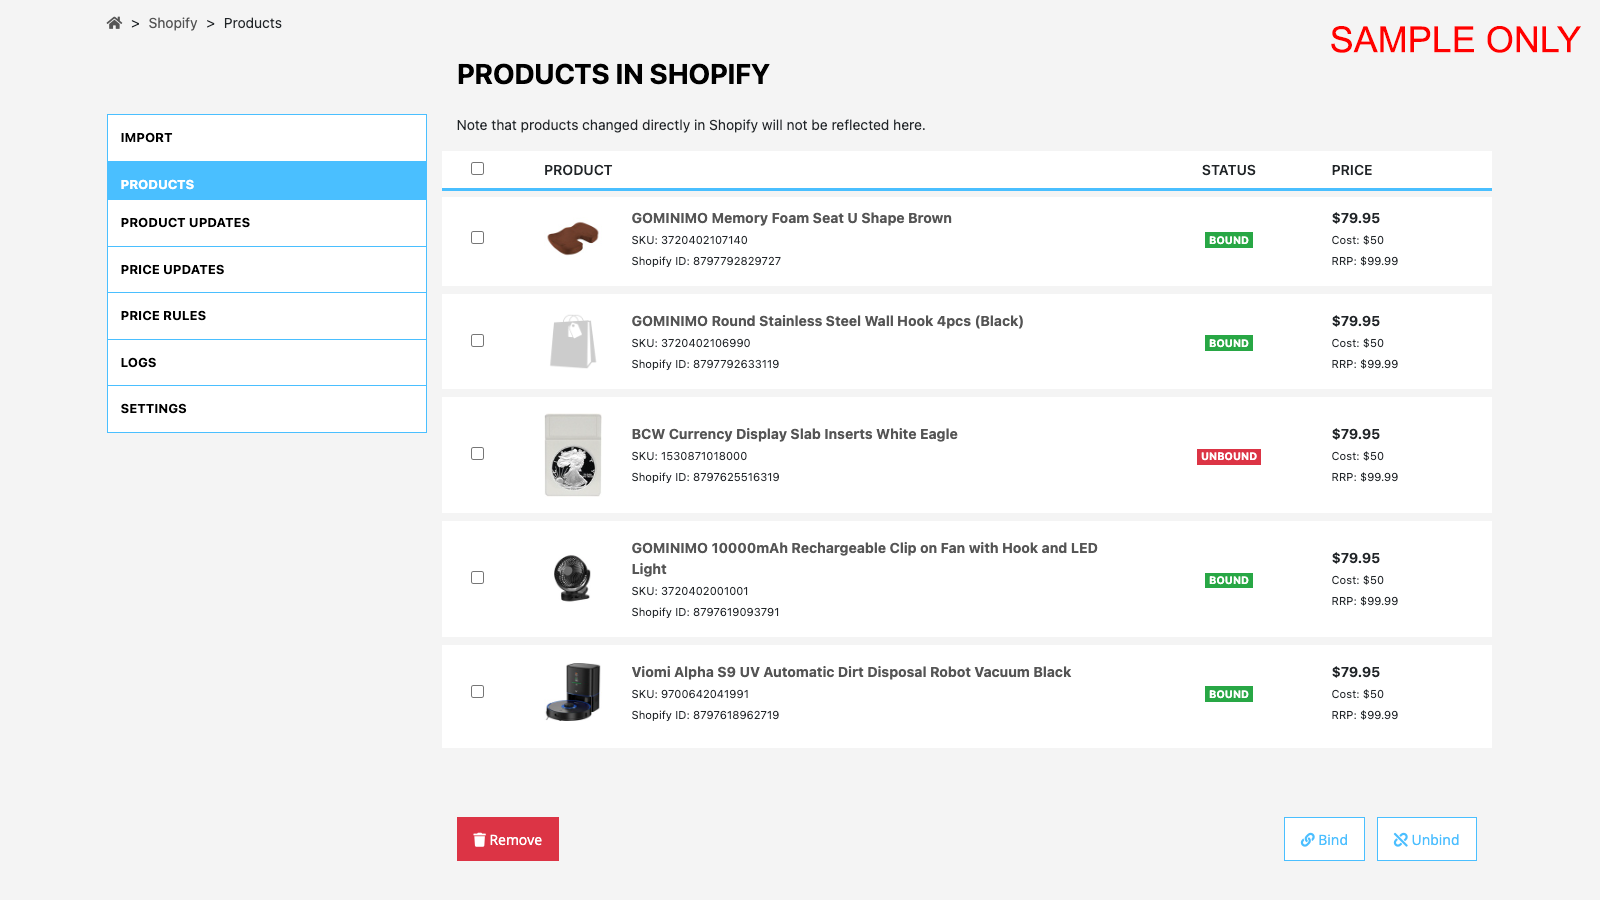Click the Memory Foam Seat product thumbnail

tap(572, 240)
